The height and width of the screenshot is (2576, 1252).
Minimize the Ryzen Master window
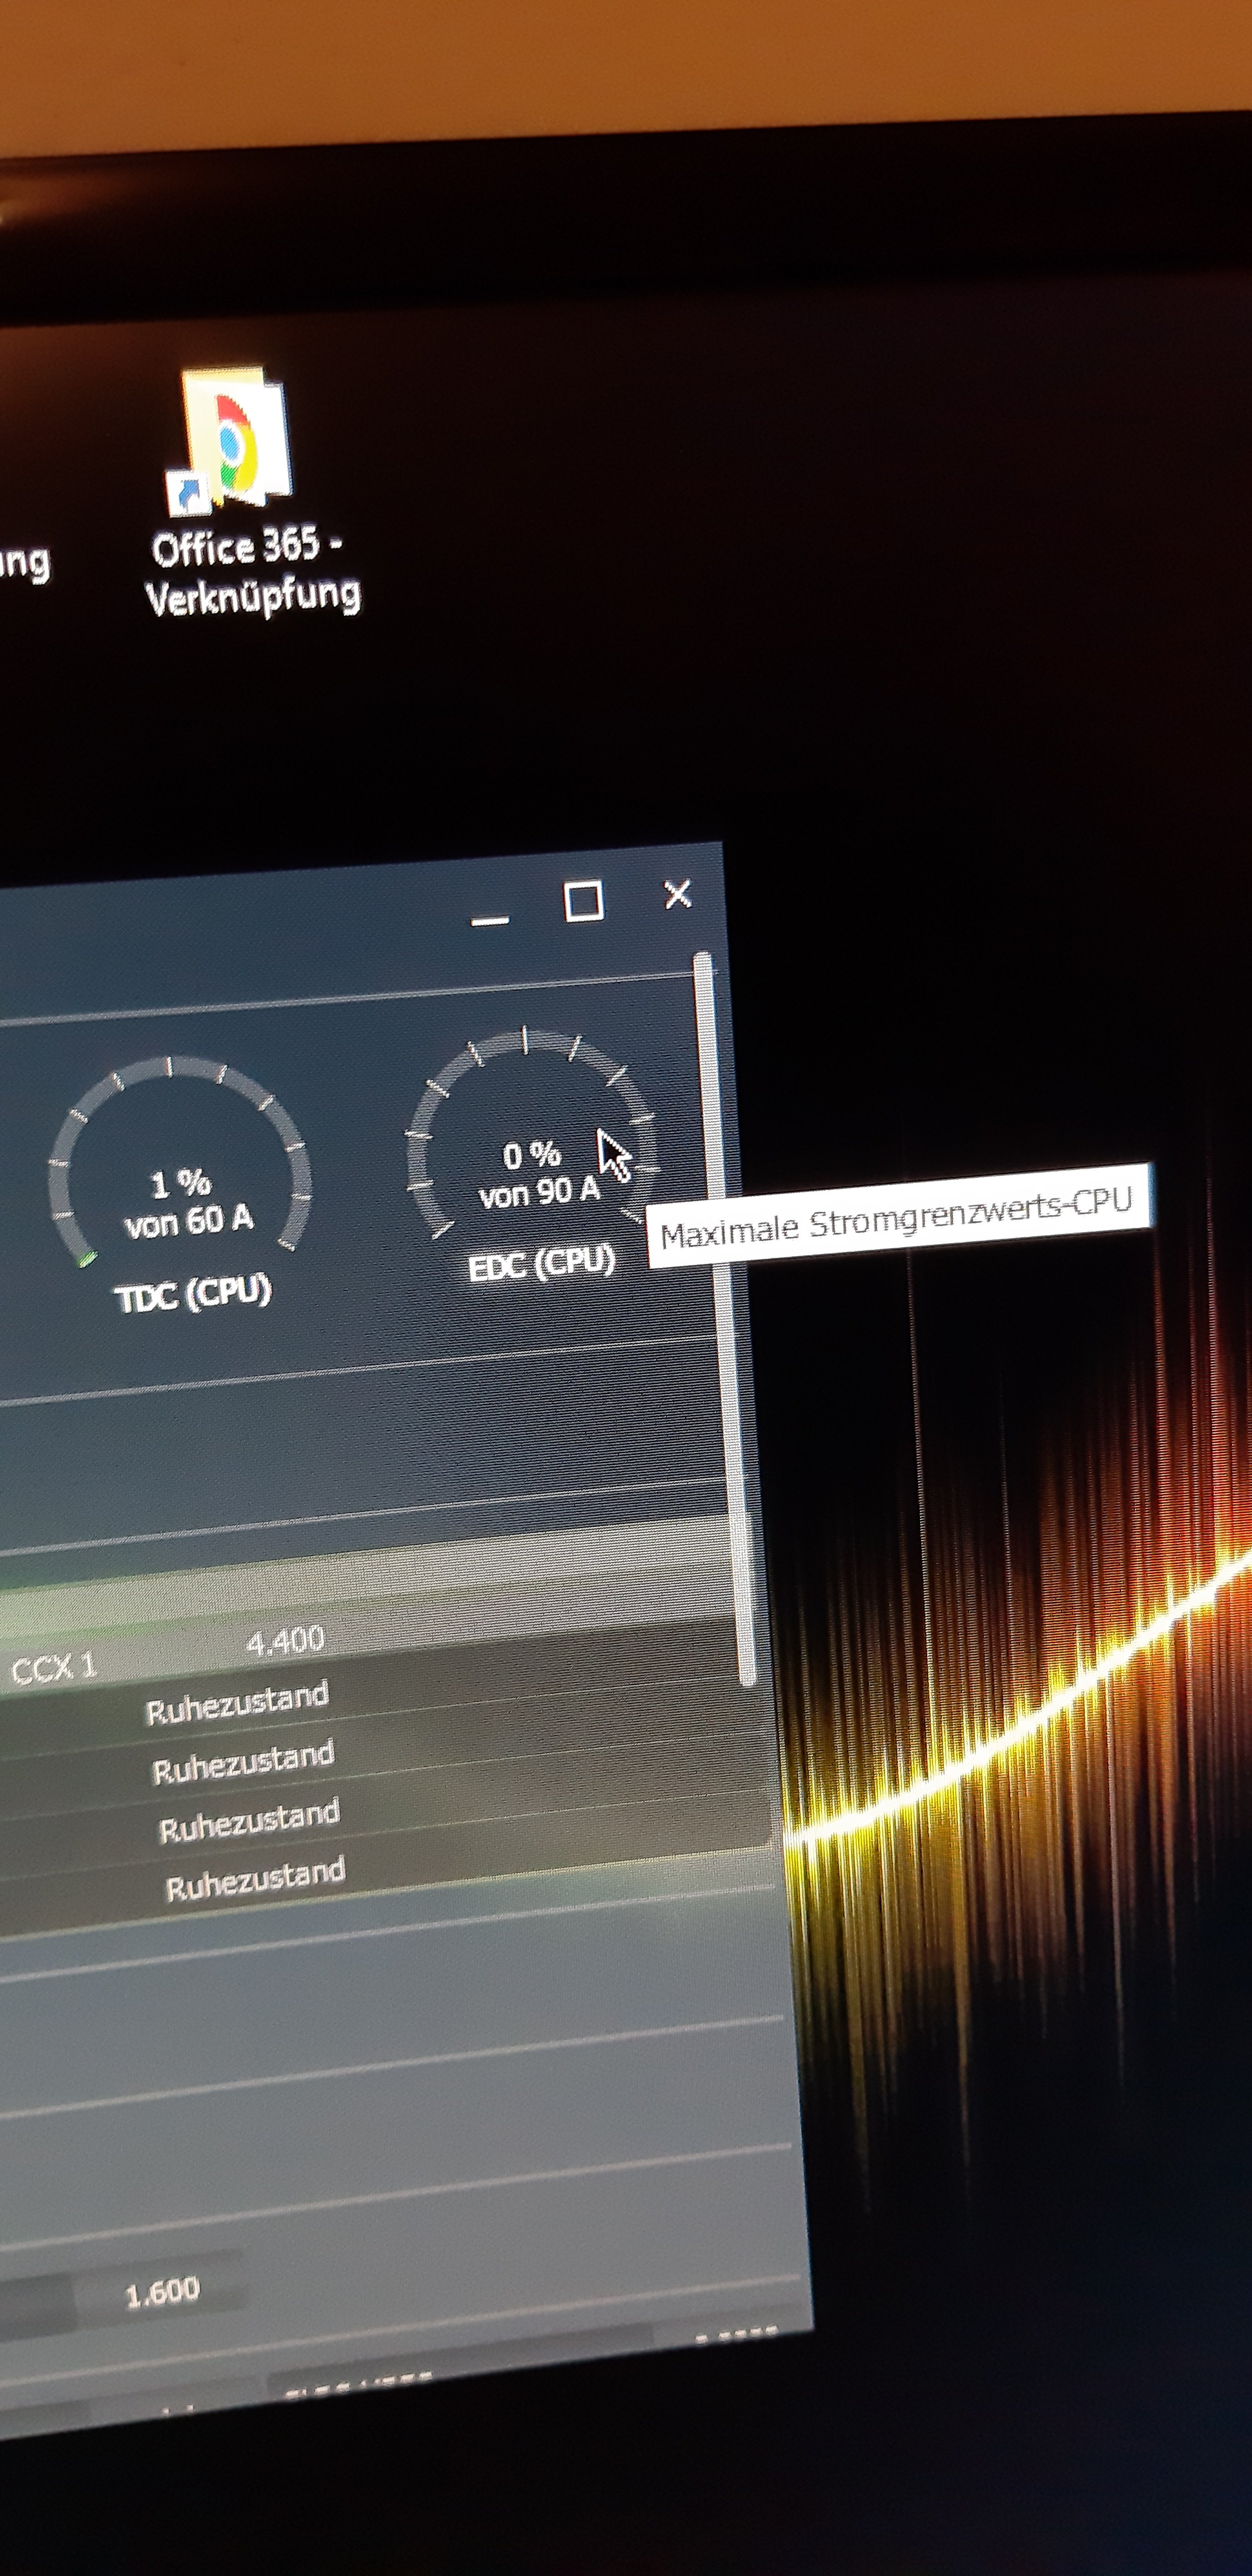tap(489, 918)
